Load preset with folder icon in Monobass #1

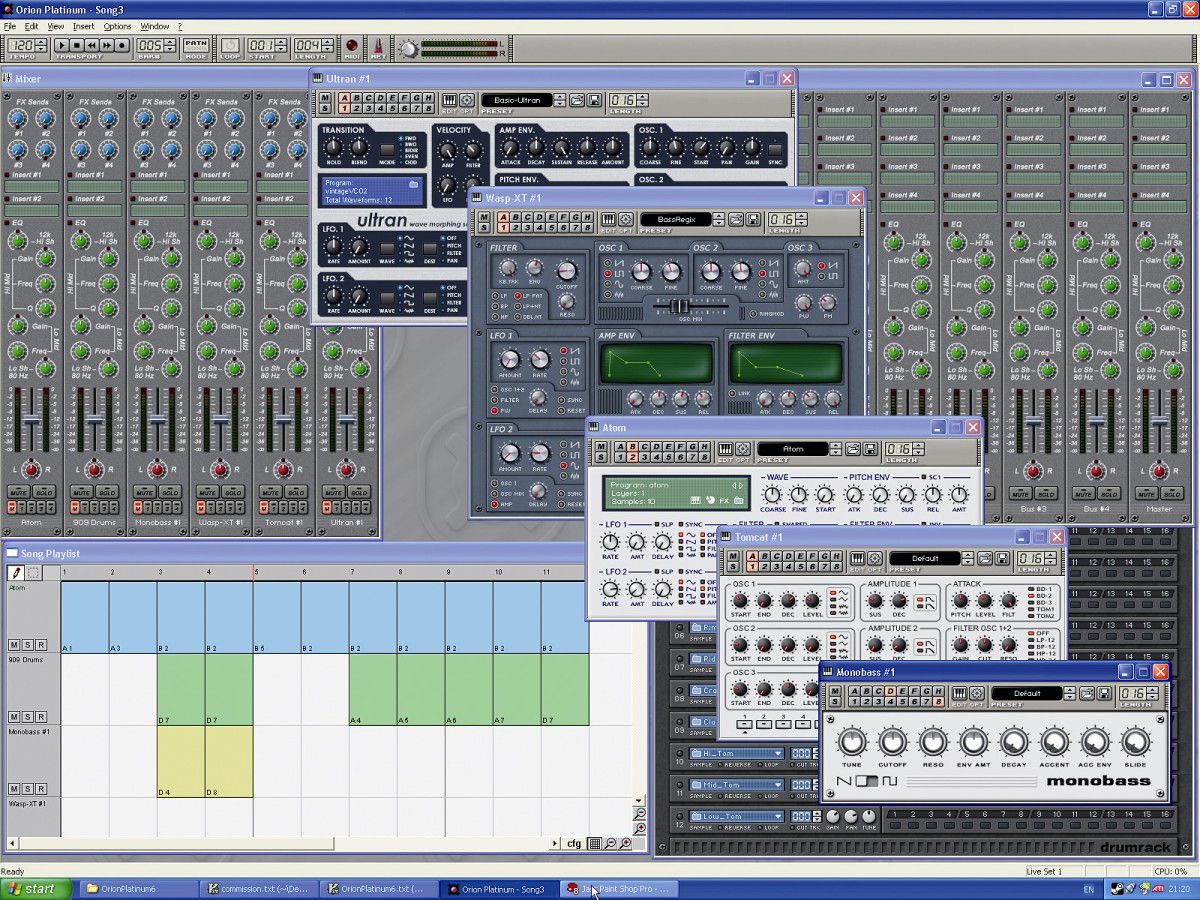tap(1087, 693)
